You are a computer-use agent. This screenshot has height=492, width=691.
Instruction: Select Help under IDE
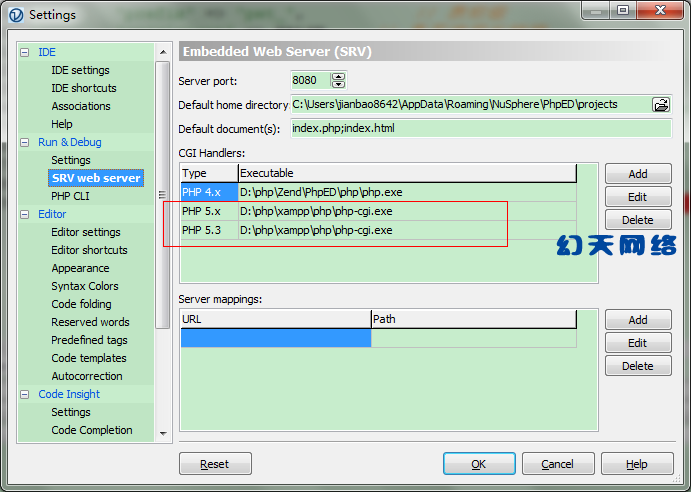pos(62,124)
